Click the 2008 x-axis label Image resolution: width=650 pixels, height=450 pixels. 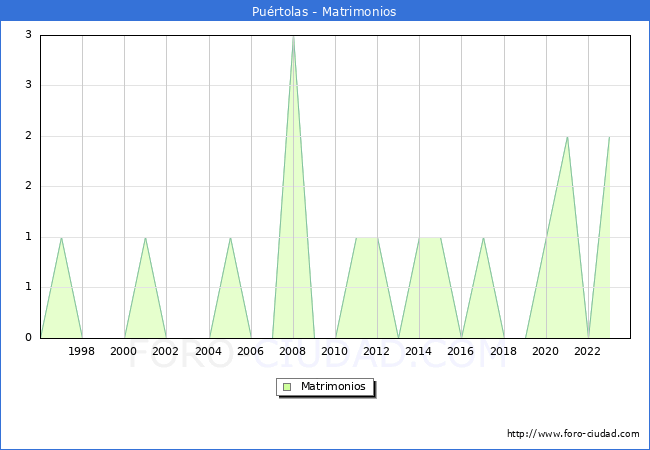(293, 351)
